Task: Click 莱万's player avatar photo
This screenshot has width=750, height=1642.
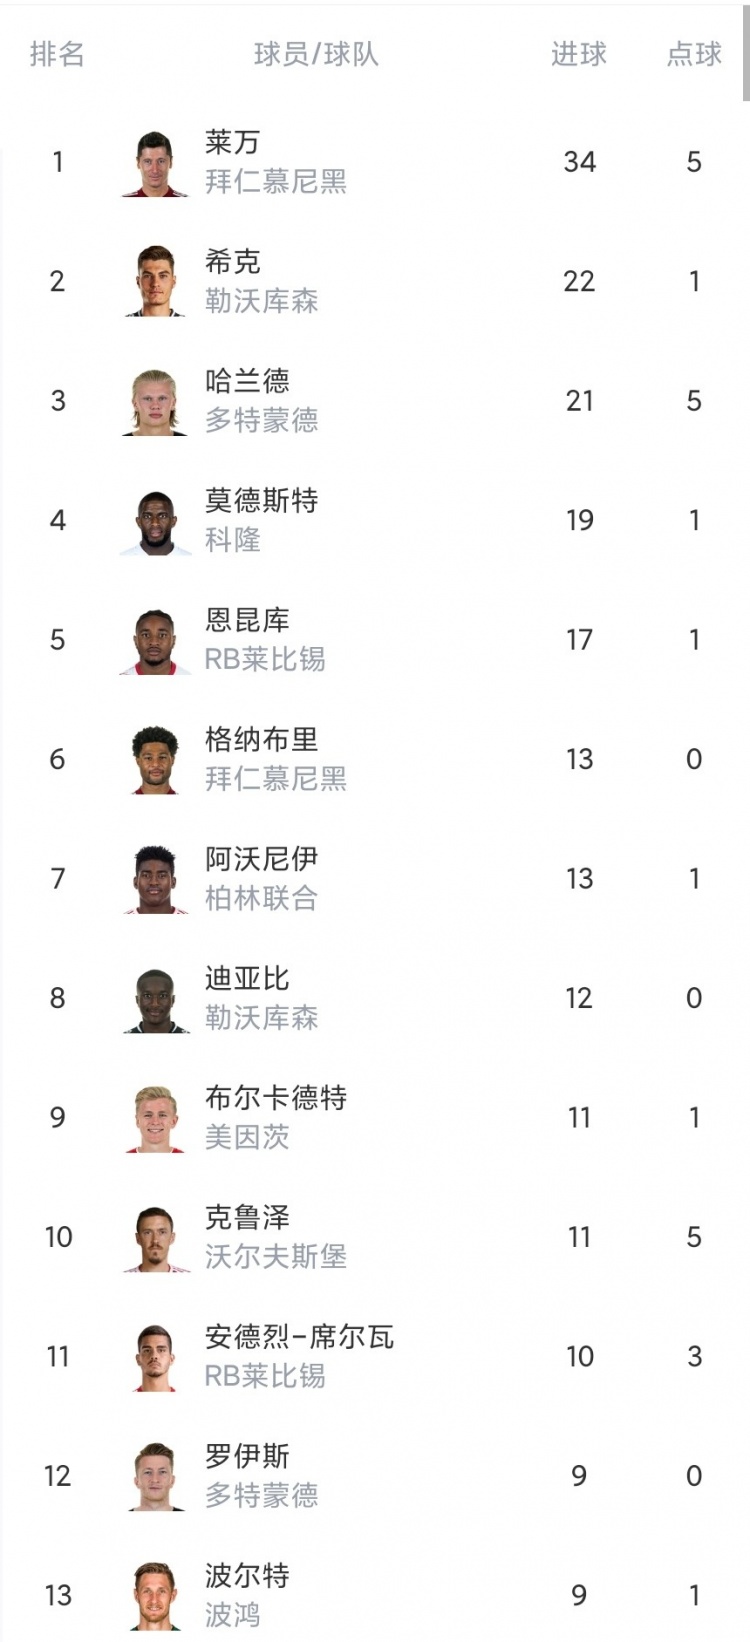Action: [x=155, y=163]
